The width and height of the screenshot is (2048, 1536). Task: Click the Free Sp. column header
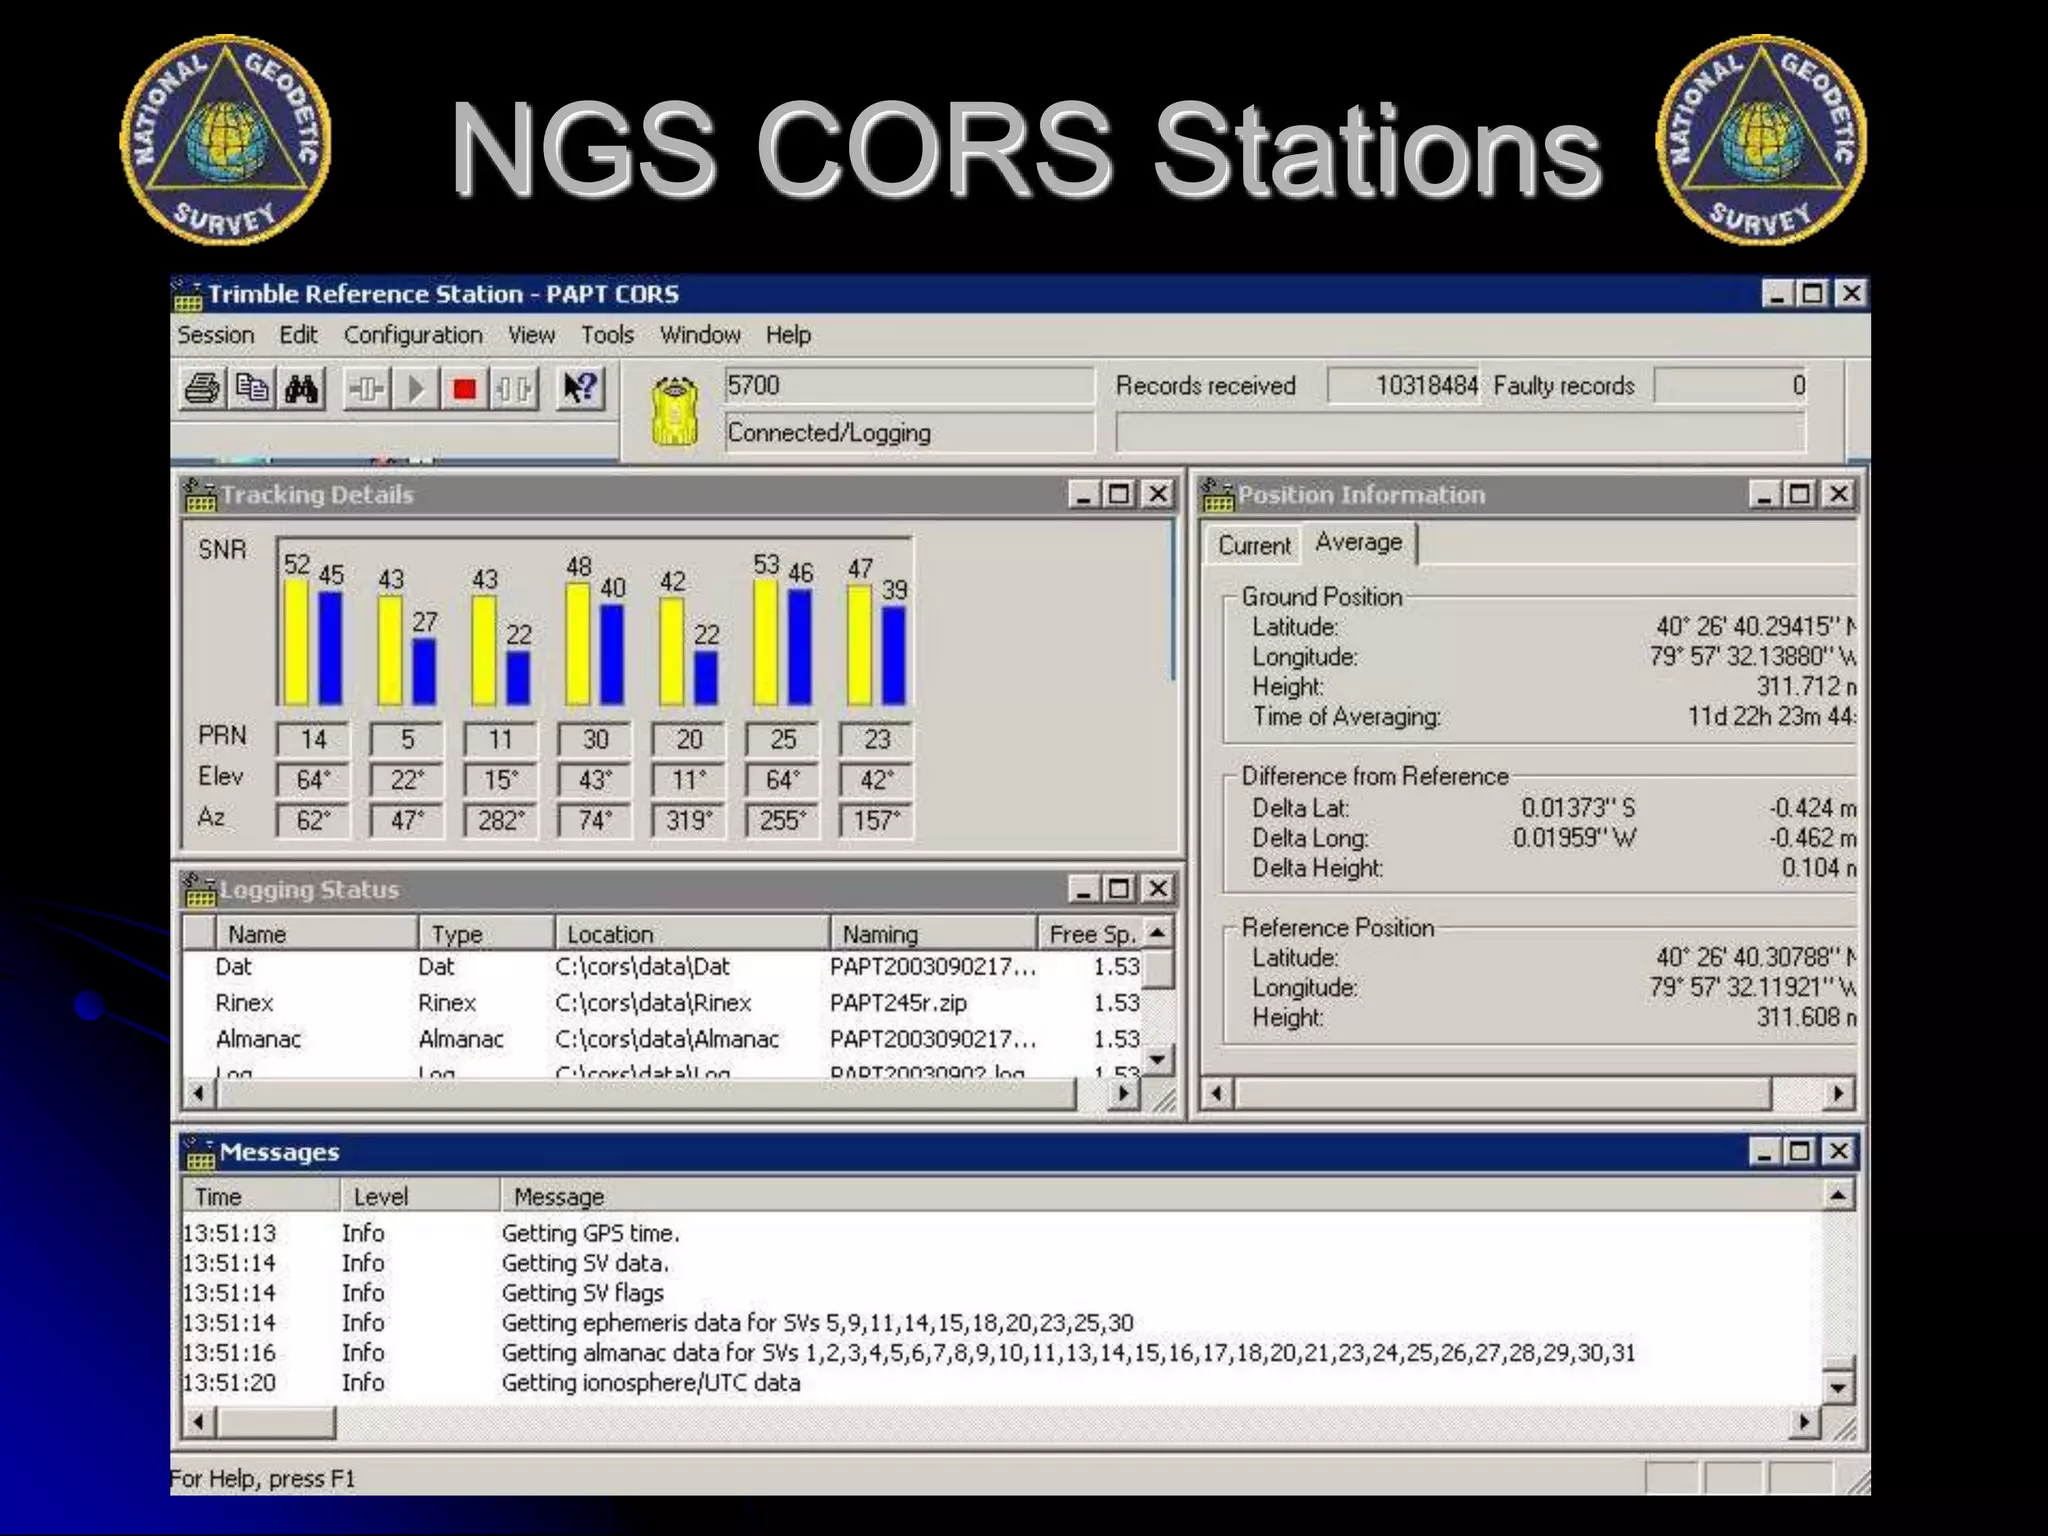click(1090, 933)
